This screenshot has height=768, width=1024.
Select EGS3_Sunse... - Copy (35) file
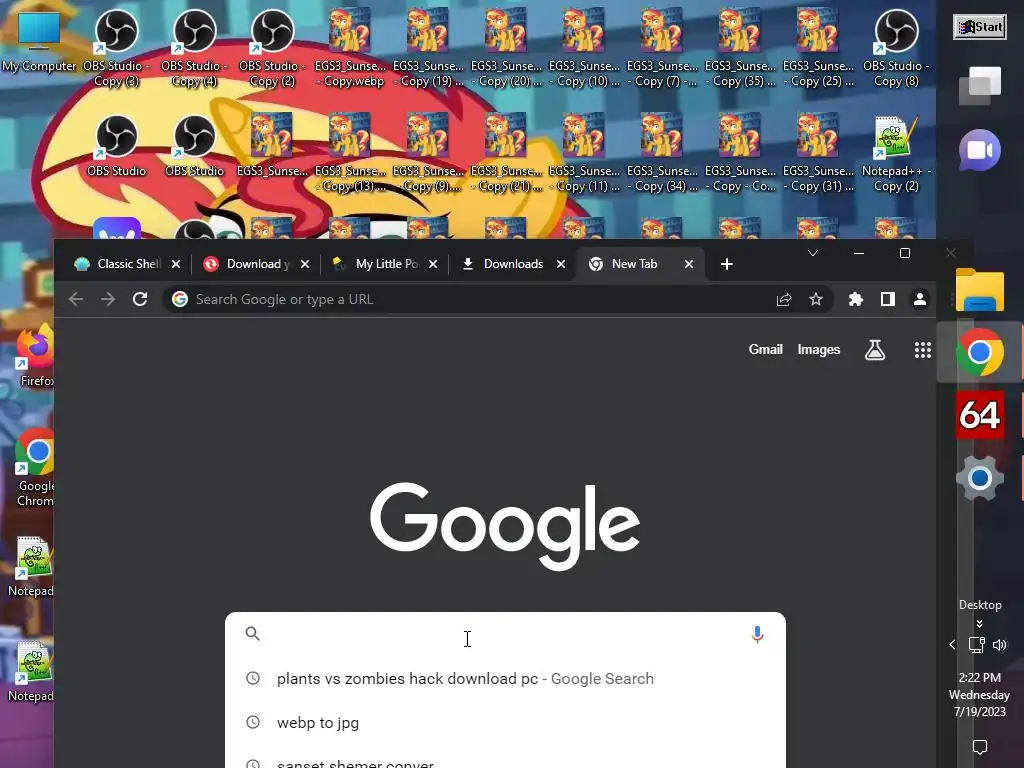[740, 48]
